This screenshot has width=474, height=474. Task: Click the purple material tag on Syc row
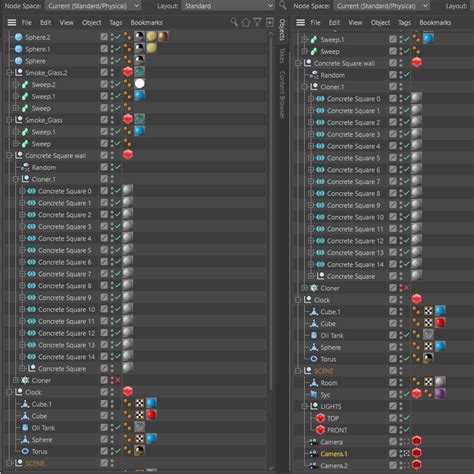coord(440,394)
